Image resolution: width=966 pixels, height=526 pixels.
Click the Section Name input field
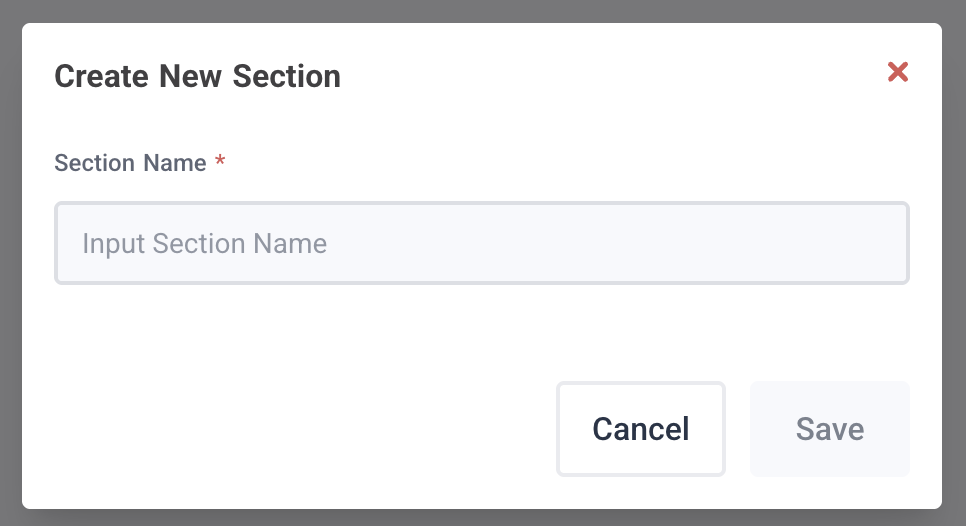[x=481, y=243]
